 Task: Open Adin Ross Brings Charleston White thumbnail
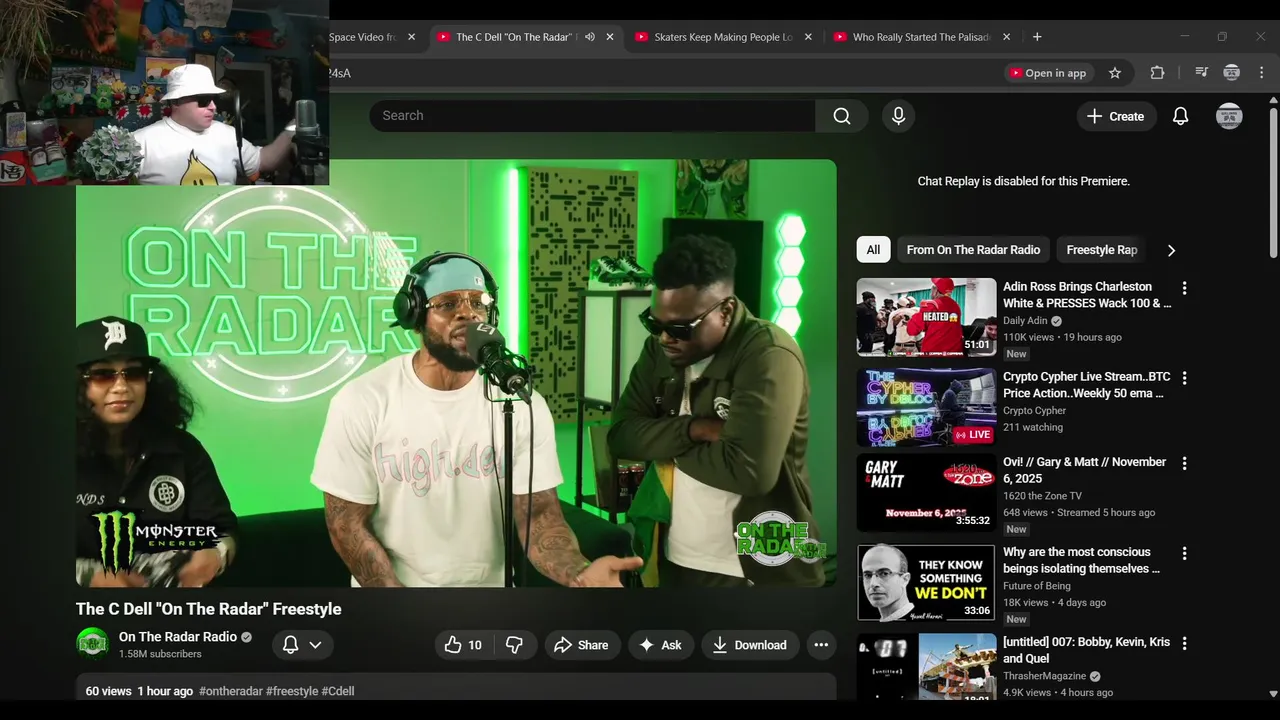pyautogui.click(x=926, y=317)
